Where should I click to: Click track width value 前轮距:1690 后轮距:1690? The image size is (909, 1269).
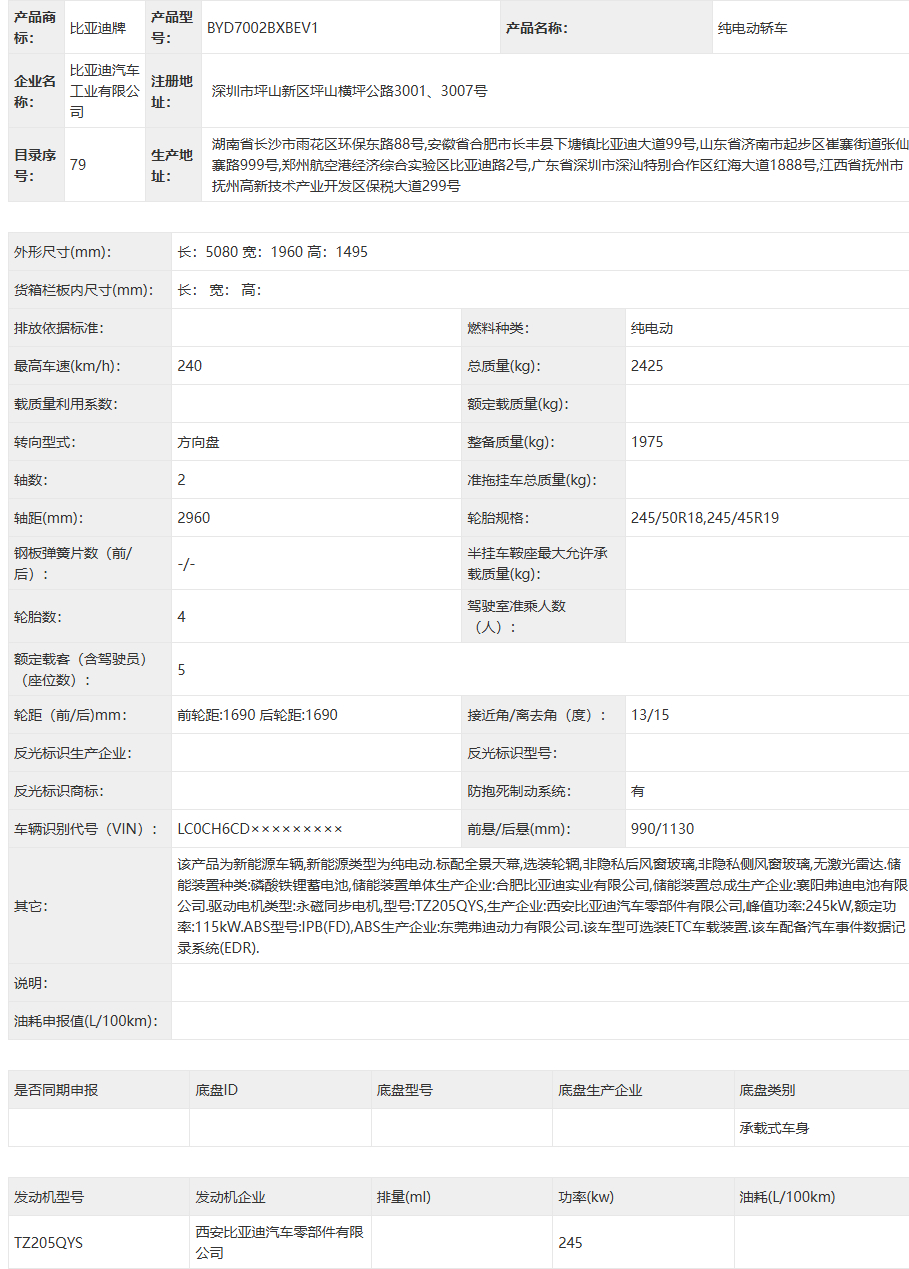[x=257, y=715]
